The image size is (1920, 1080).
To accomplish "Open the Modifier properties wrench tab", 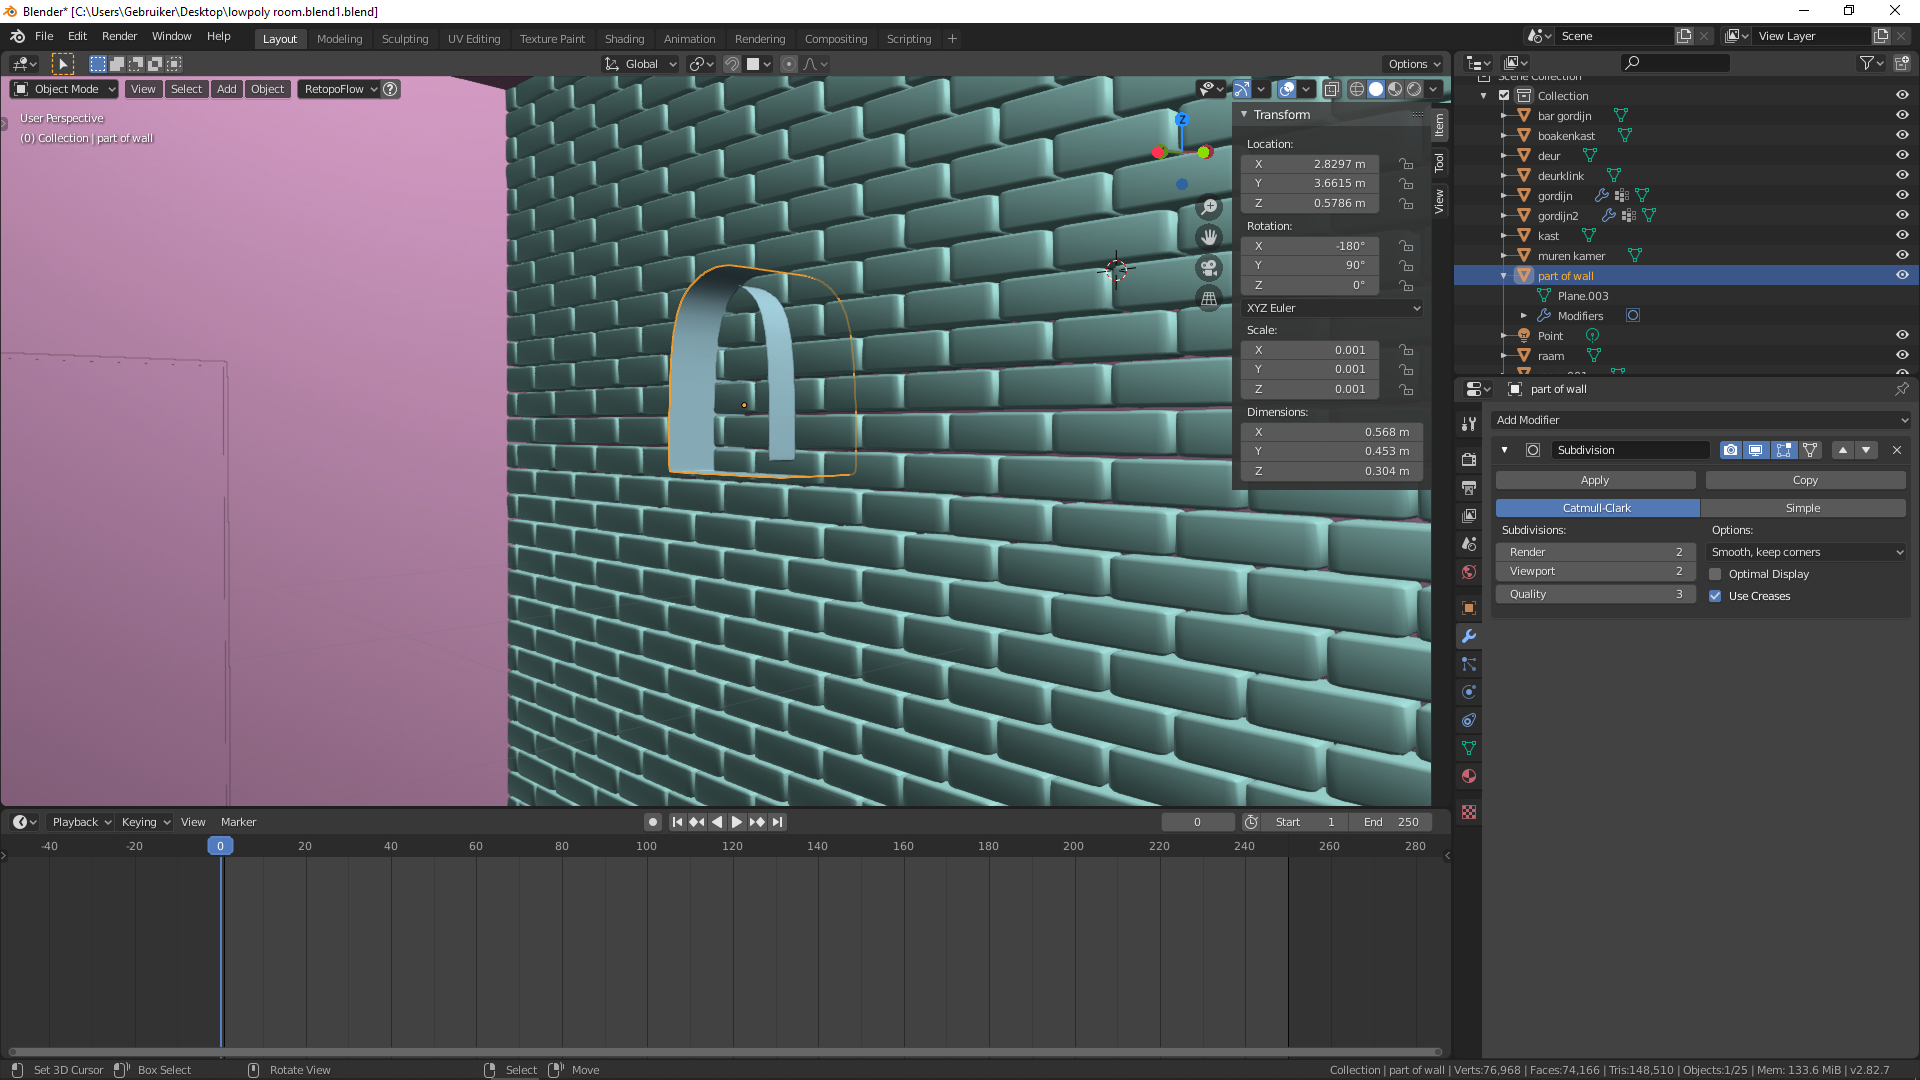I will pyautogui.click(x=1468, y=636).
